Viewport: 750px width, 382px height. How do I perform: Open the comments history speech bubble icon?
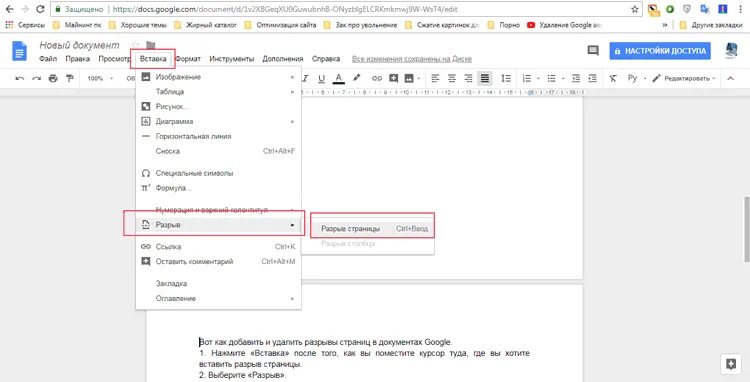pos(593,51)
